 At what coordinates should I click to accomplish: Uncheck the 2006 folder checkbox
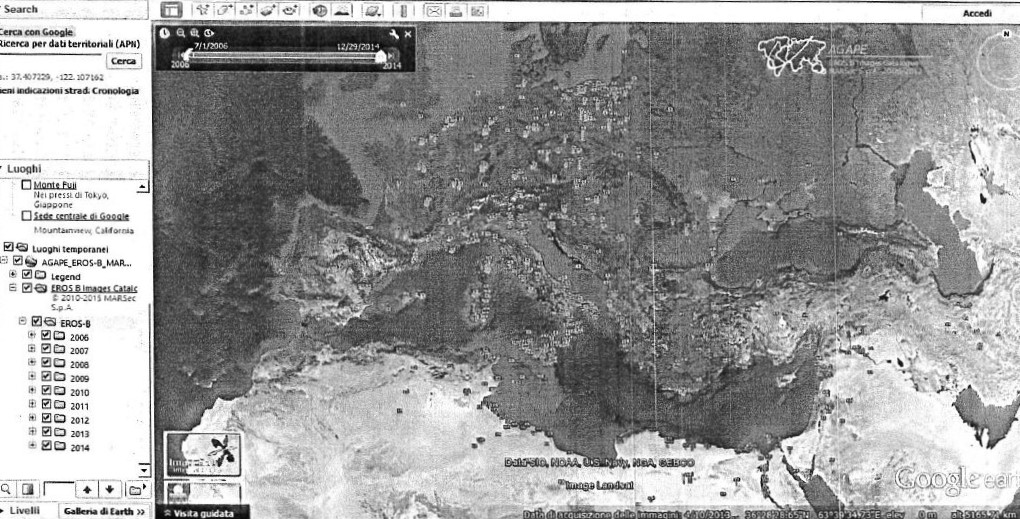(46, 336)
